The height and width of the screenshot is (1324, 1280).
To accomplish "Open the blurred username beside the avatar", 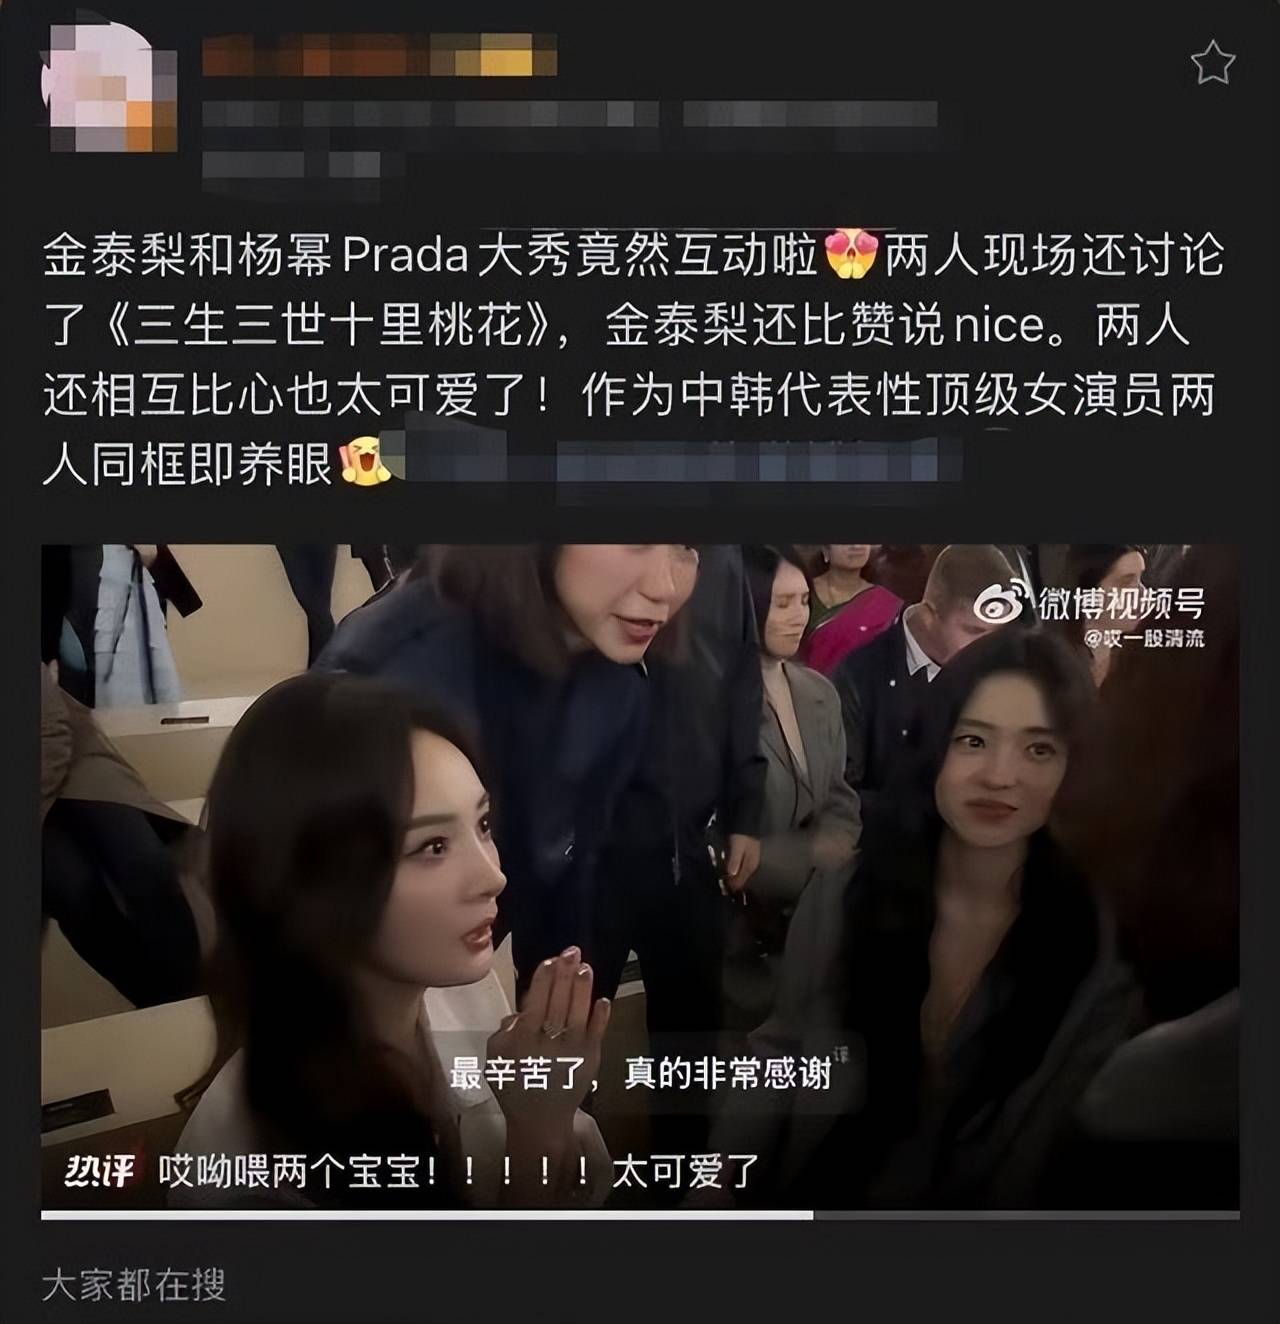I will [x=380, y=55].
